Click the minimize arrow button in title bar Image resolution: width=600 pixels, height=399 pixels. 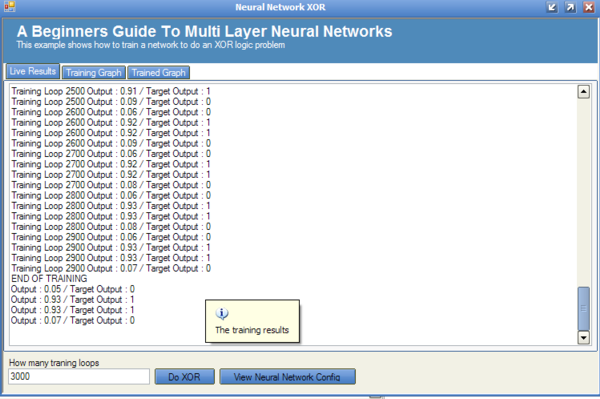pos(552,7)
